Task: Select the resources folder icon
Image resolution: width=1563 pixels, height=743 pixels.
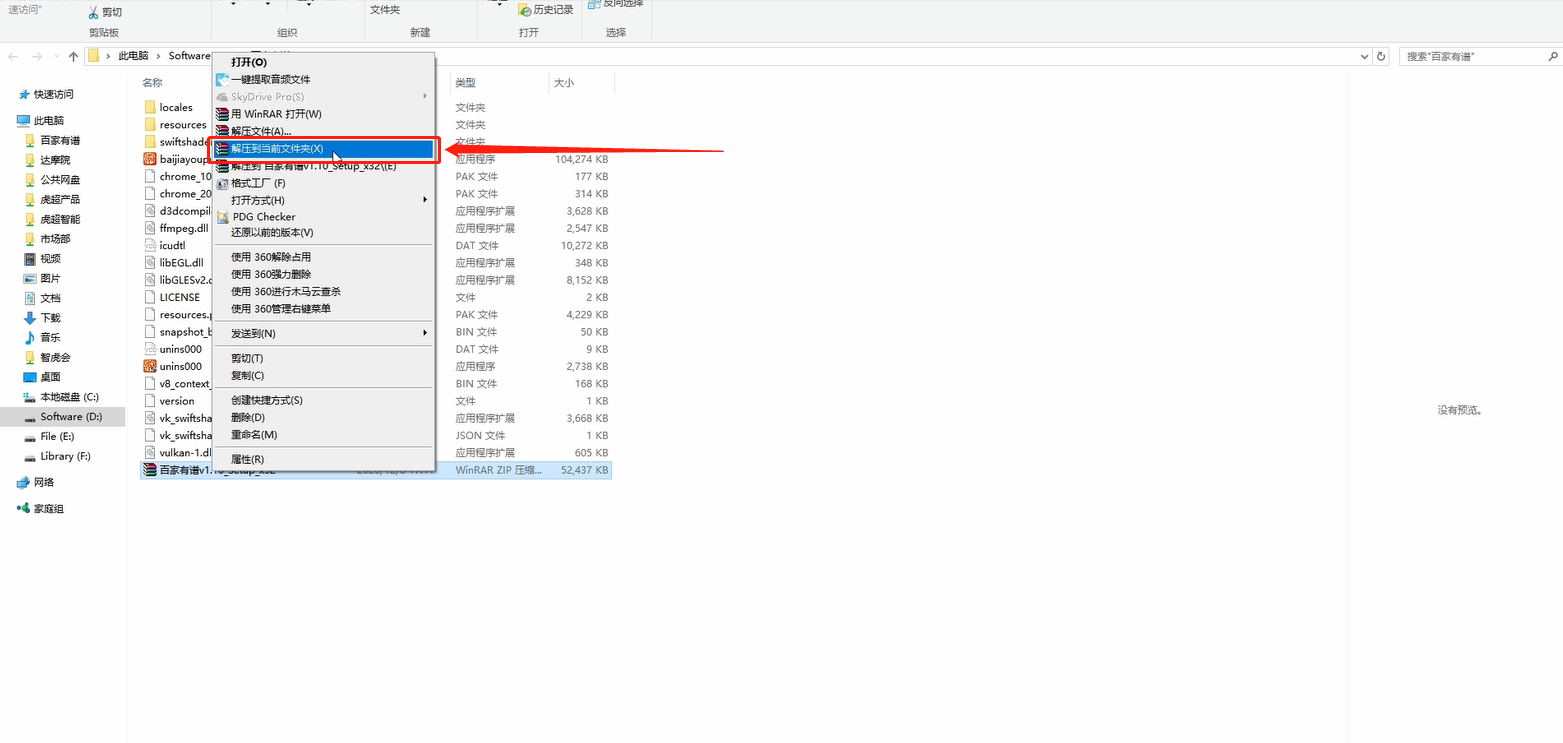Action: pos(150,125)
